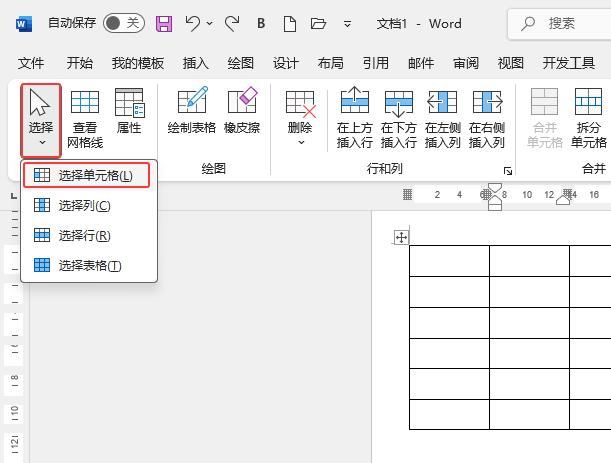This screenshot has height=463, width=611.
Task: Open the Undo history dropdown arrow
Action: (210, 24)
